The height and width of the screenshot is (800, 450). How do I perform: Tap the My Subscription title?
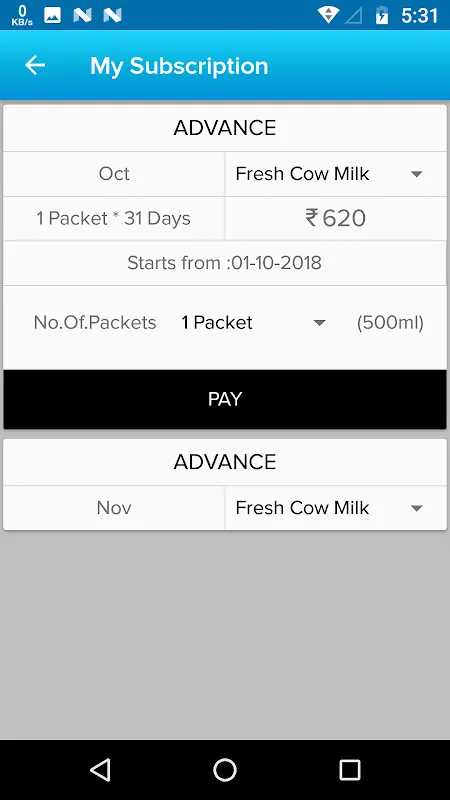click(179, 66)
